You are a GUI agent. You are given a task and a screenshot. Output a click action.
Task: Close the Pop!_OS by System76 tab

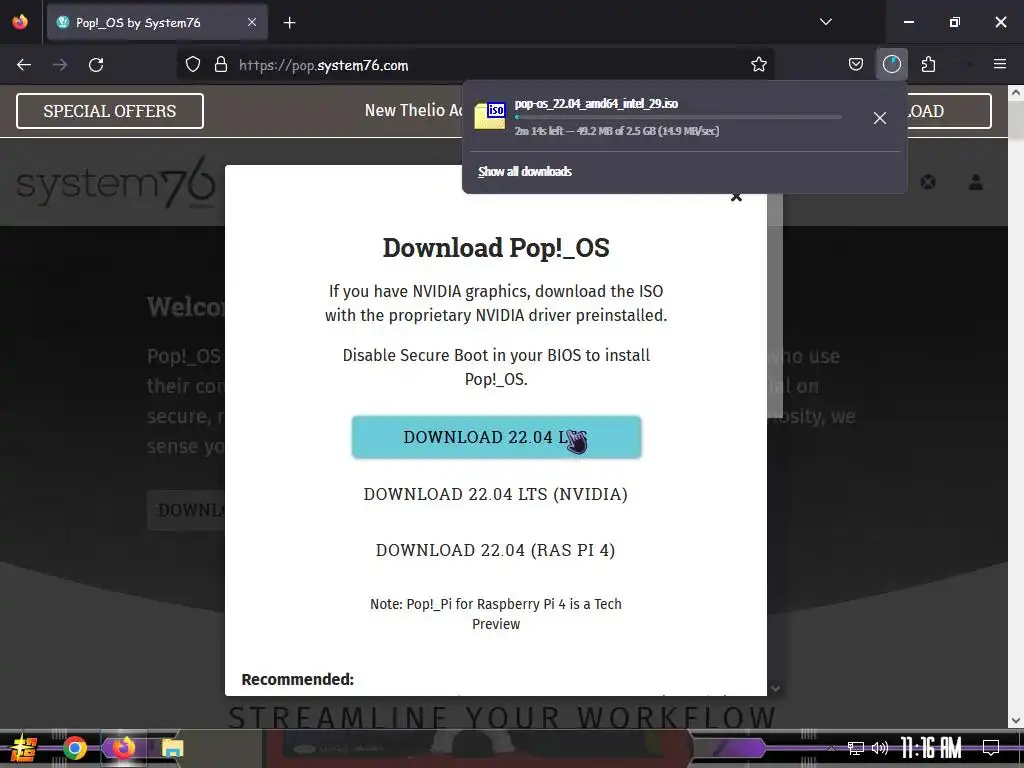pos(252,22)
